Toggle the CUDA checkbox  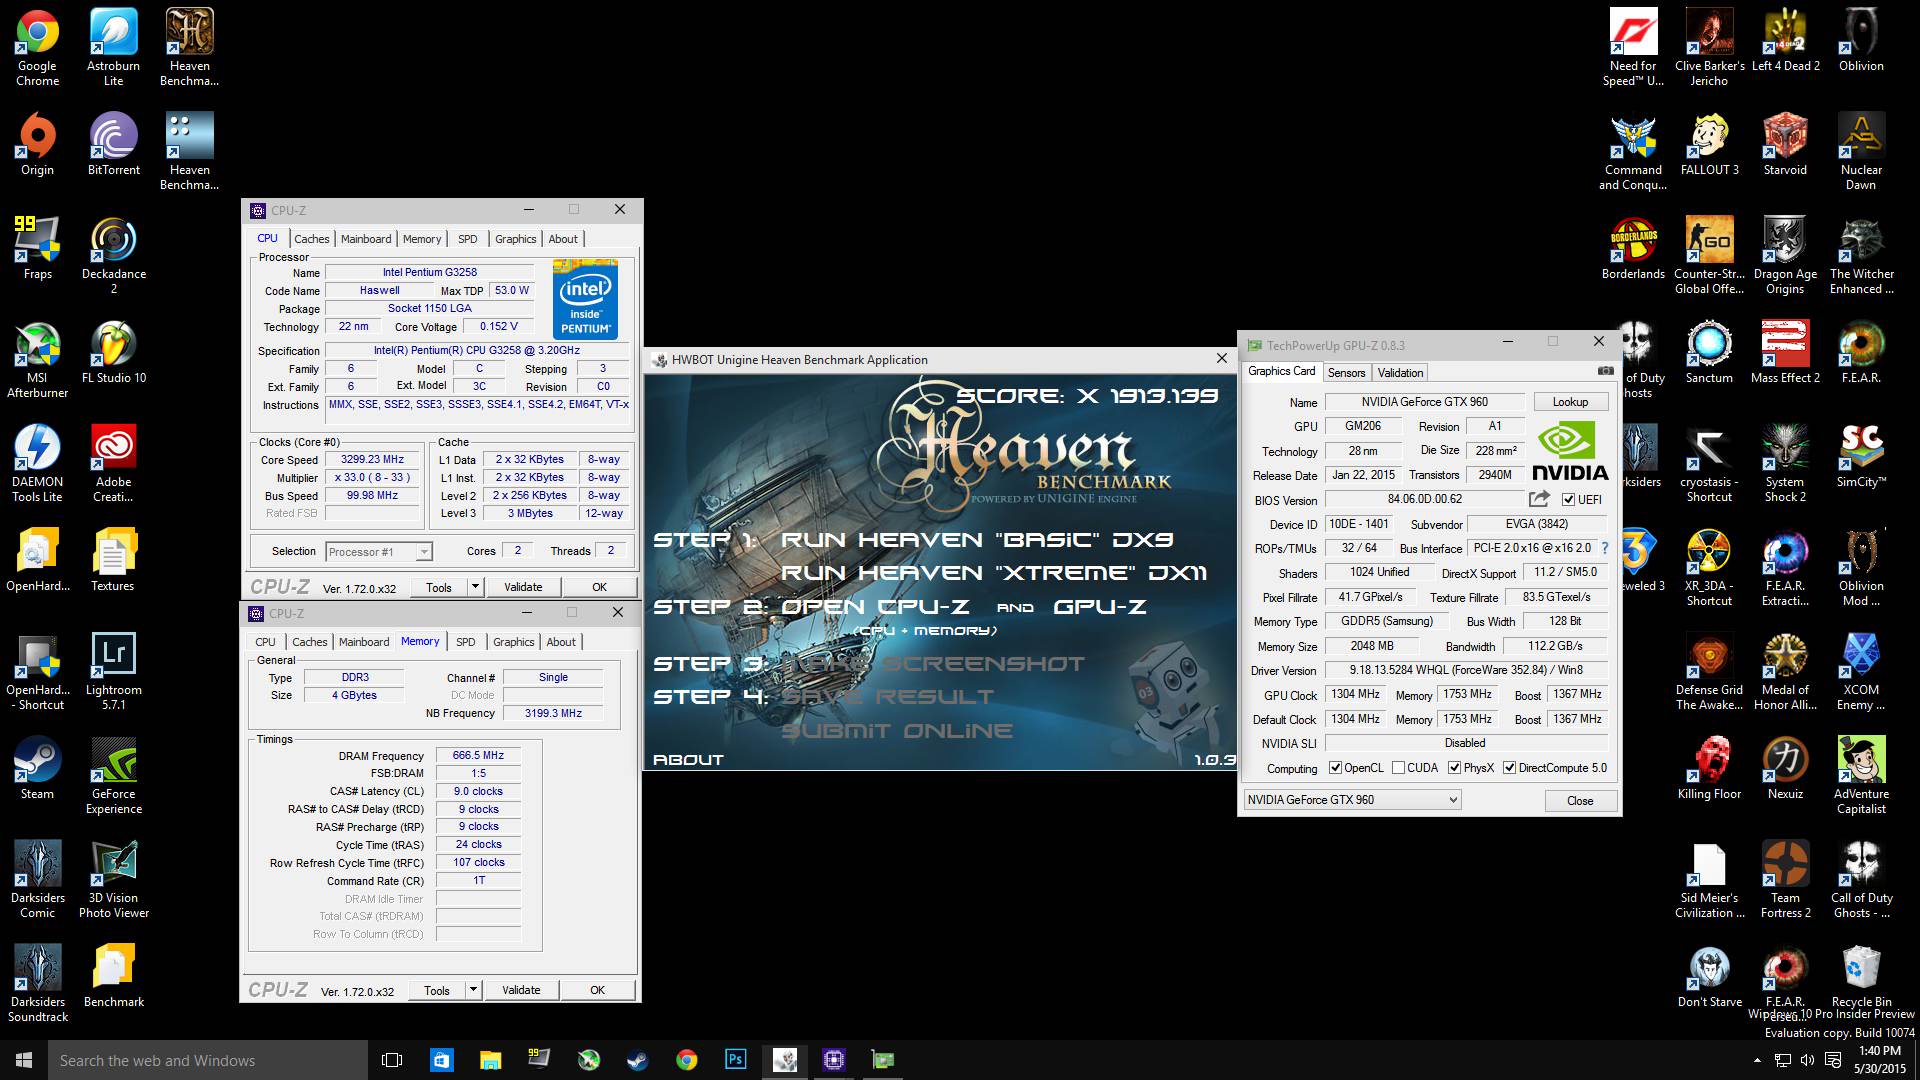[x=1398, y=768]
